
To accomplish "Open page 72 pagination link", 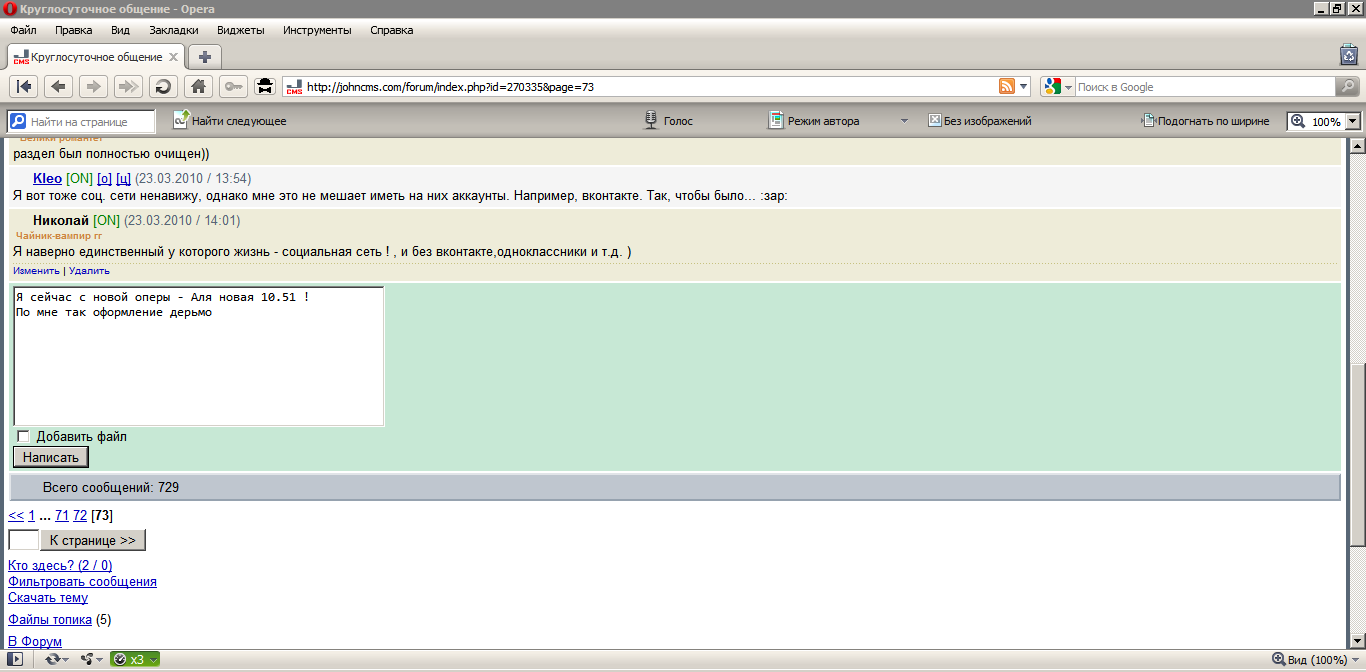I will [80, 516].
